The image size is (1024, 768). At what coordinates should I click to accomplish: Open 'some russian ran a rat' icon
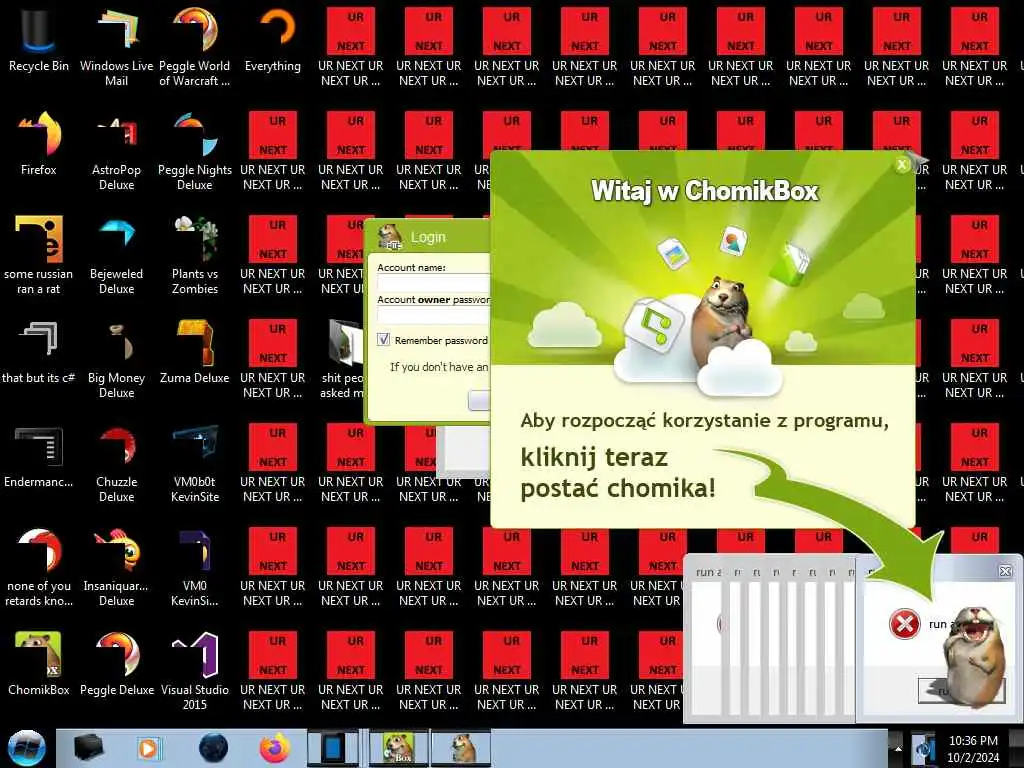39,255
